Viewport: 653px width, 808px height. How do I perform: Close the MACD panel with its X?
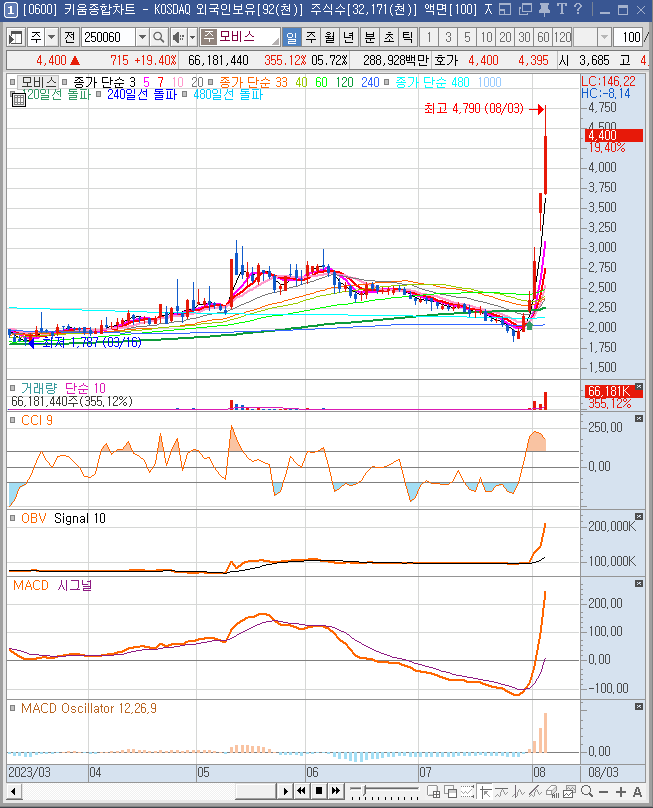639,584
